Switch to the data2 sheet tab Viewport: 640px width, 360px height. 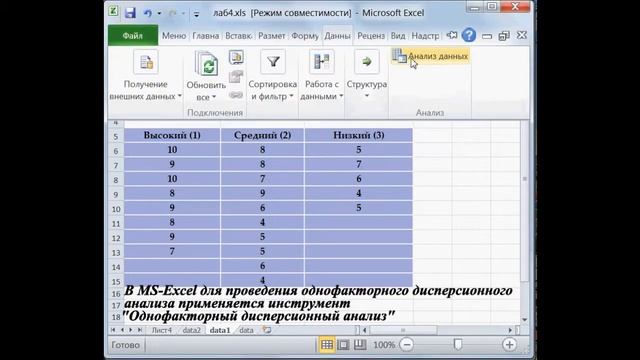tap(191, 330)
